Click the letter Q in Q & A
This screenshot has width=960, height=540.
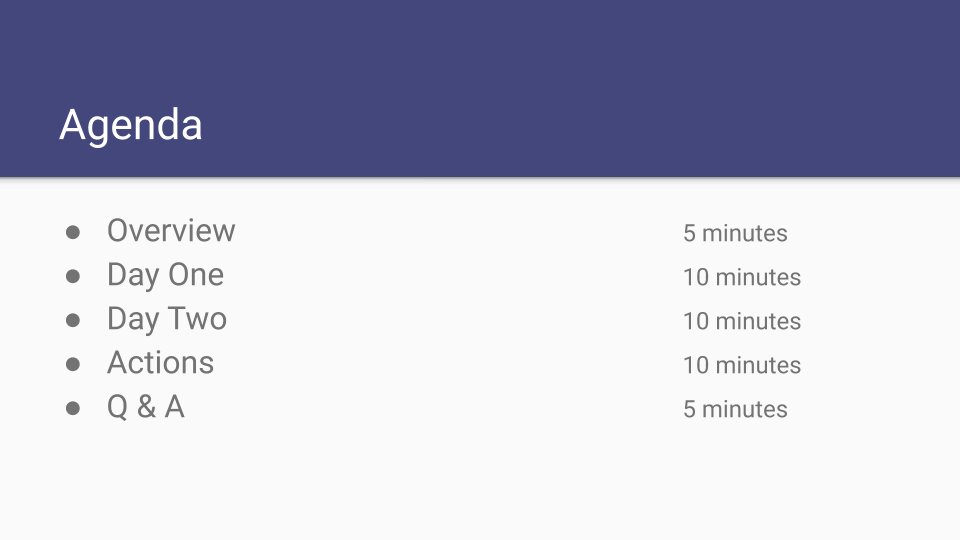[x=118, y=407]
